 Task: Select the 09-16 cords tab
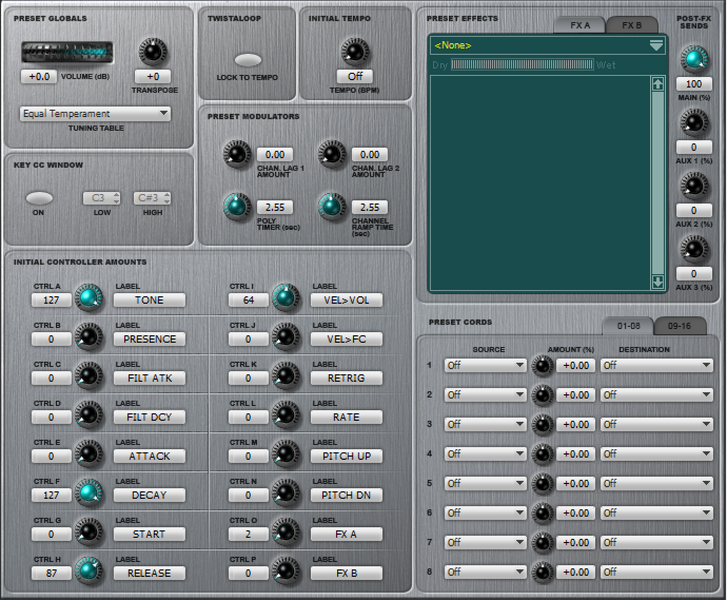click(679, 326)
